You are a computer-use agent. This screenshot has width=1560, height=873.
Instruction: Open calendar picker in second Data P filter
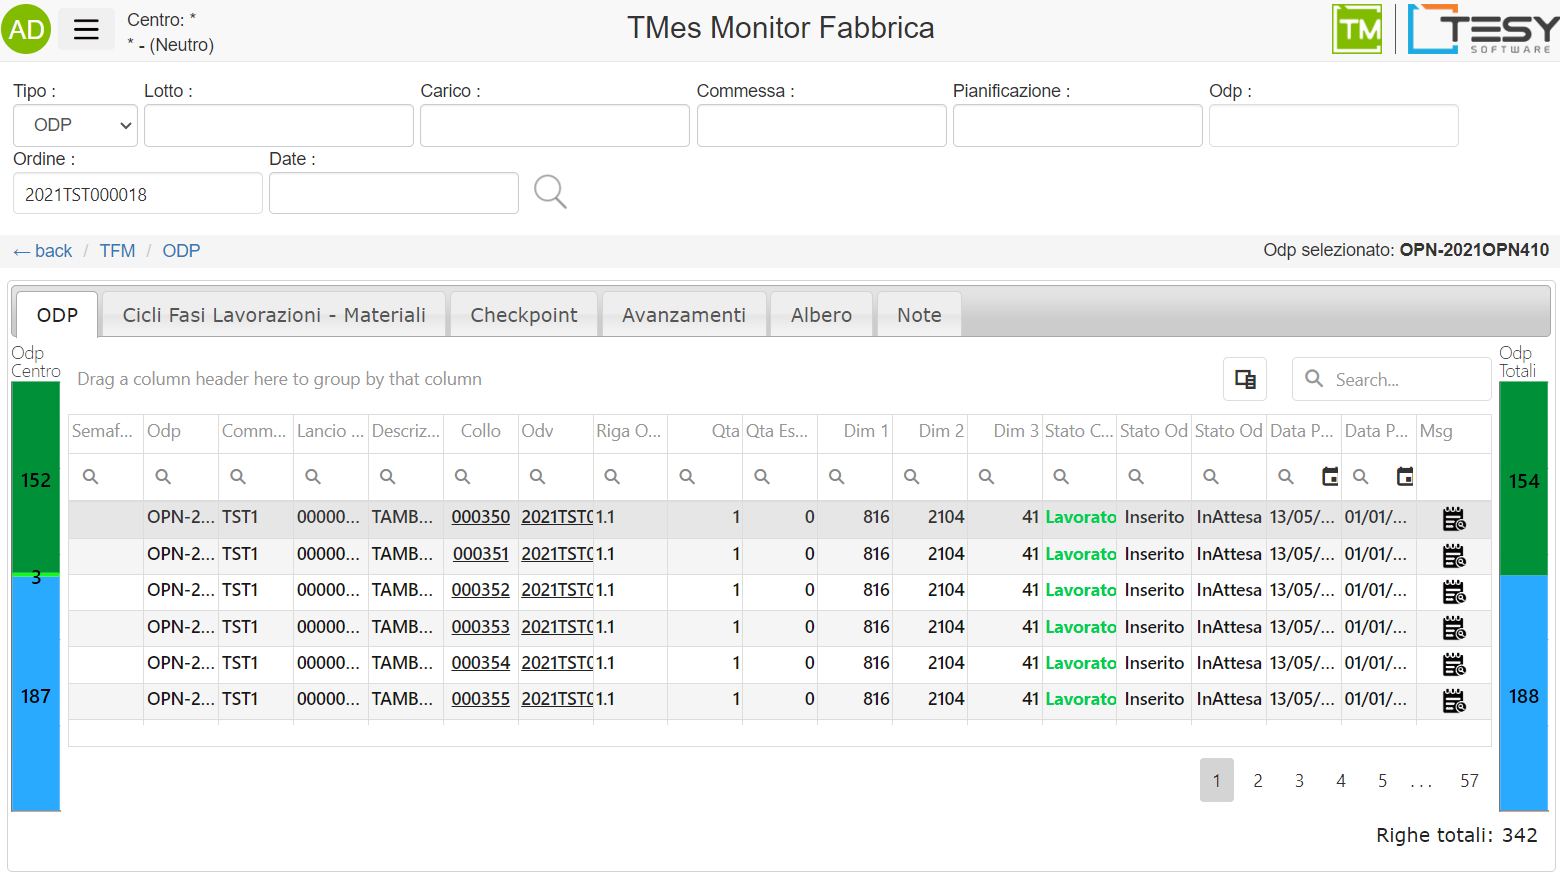point(1404,477)
